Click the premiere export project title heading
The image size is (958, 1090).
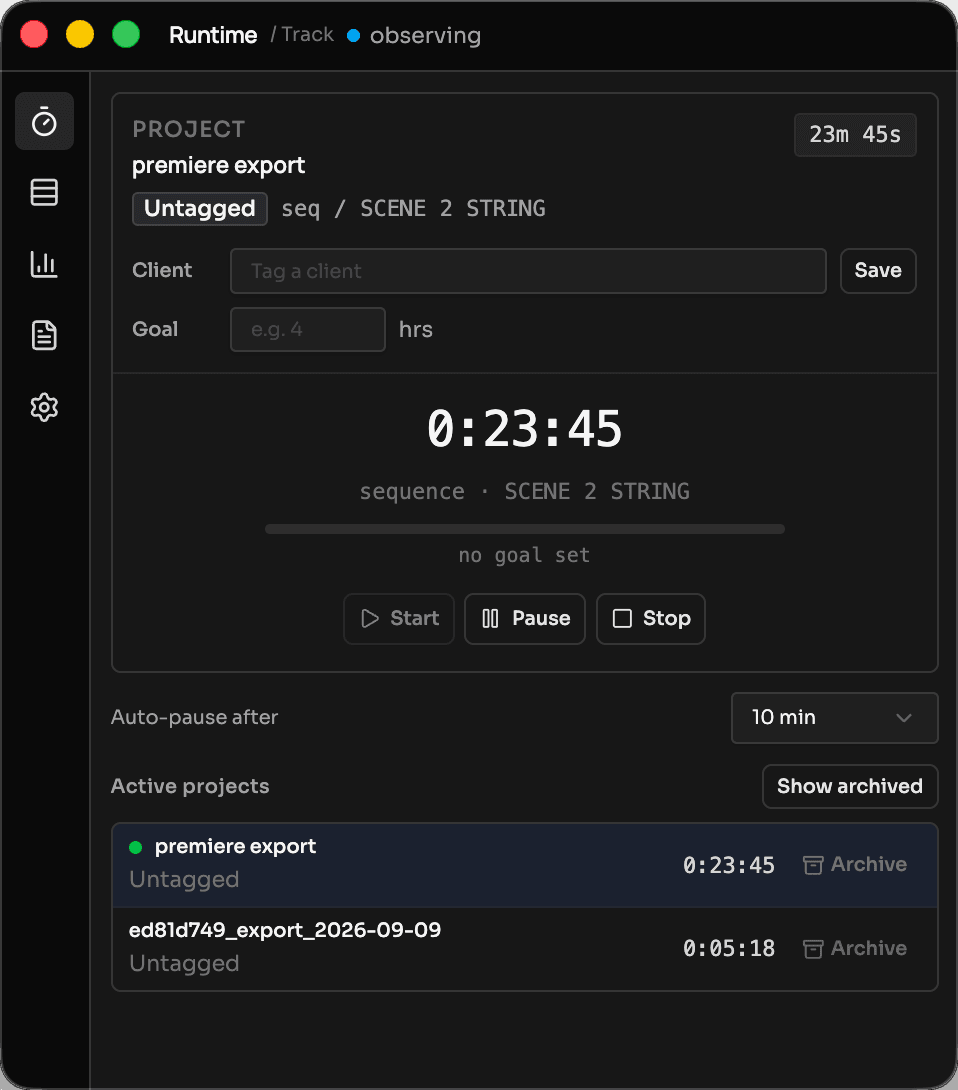[218, 166]
